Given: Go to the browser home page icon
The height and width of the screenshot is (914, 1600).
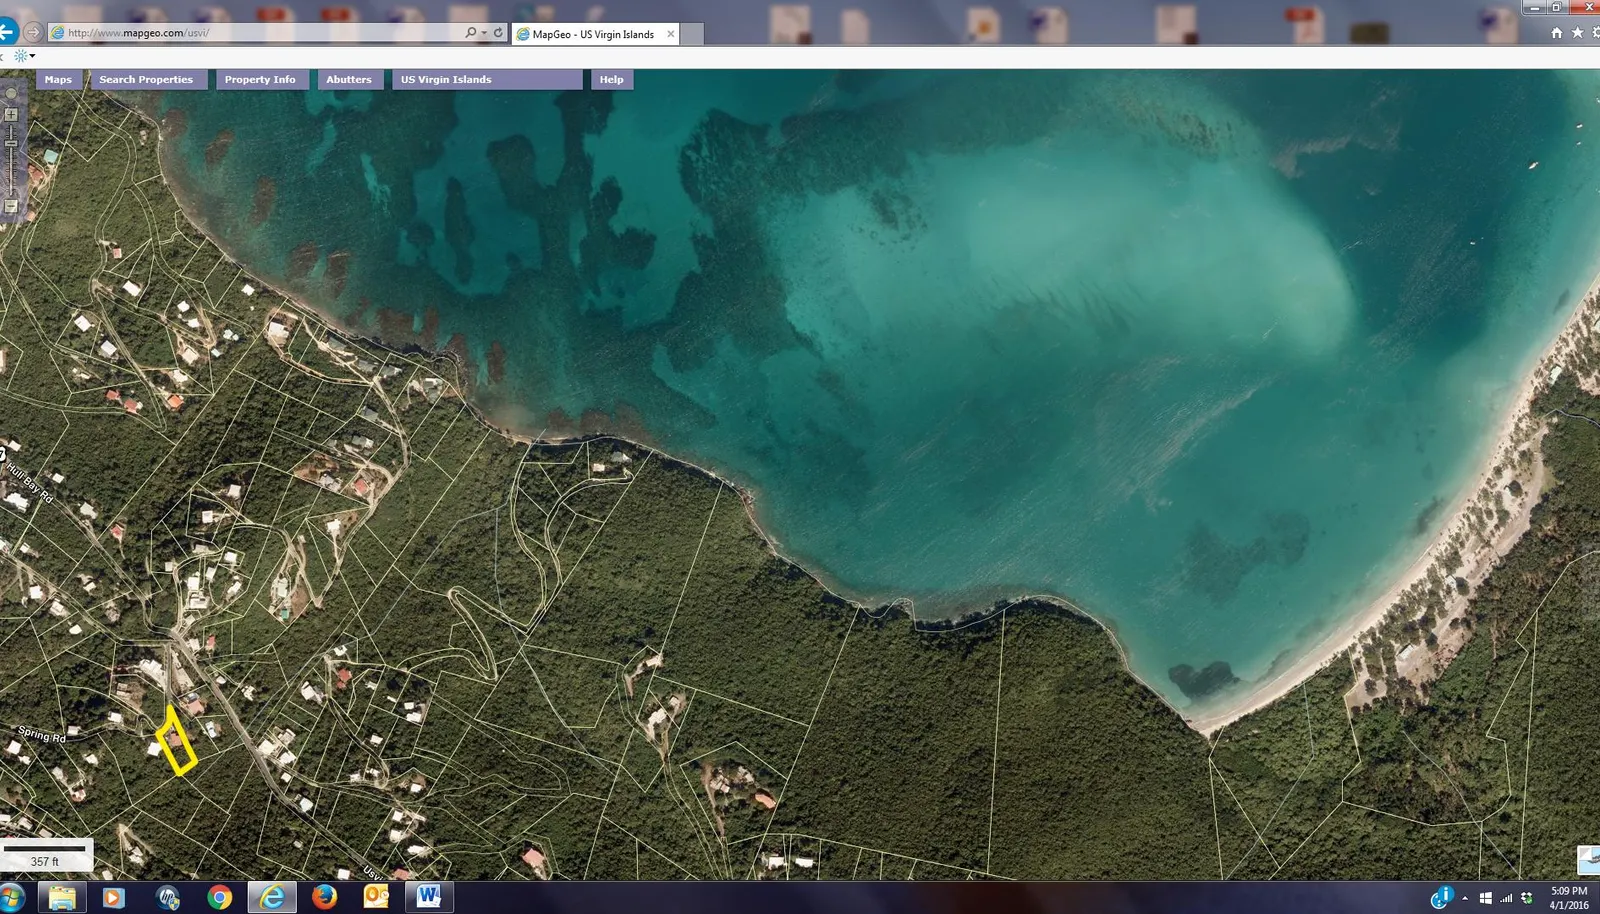Looking at the screenshot, I should (x=1556, y=33).
